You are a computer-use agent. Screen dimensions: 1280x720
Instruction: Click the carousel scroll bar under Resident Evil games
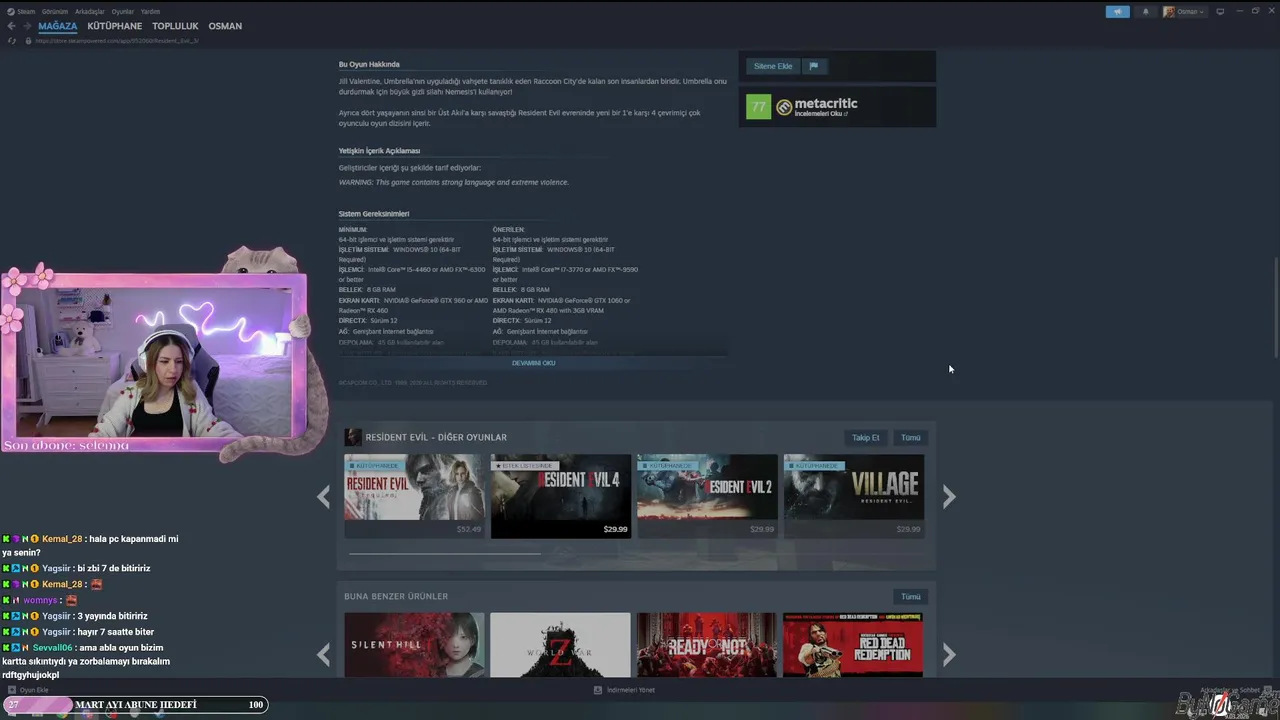(x=445, y=553)
